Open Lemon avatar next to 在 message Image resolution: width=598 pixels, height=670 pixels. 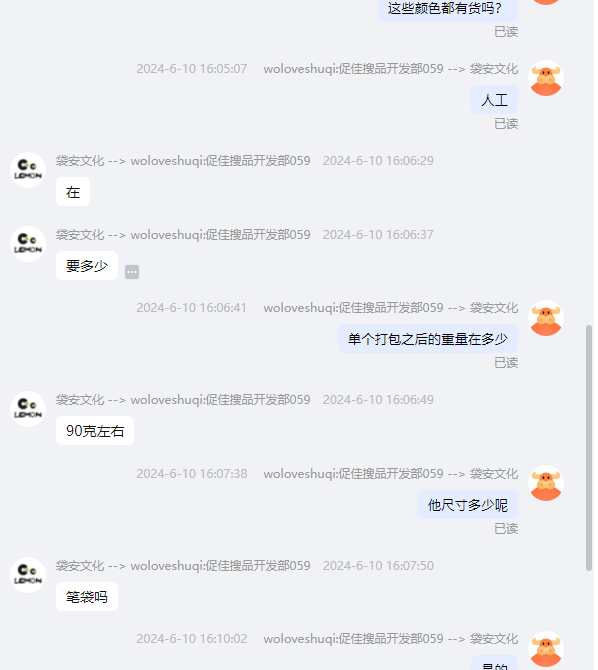tap(28, 170)
